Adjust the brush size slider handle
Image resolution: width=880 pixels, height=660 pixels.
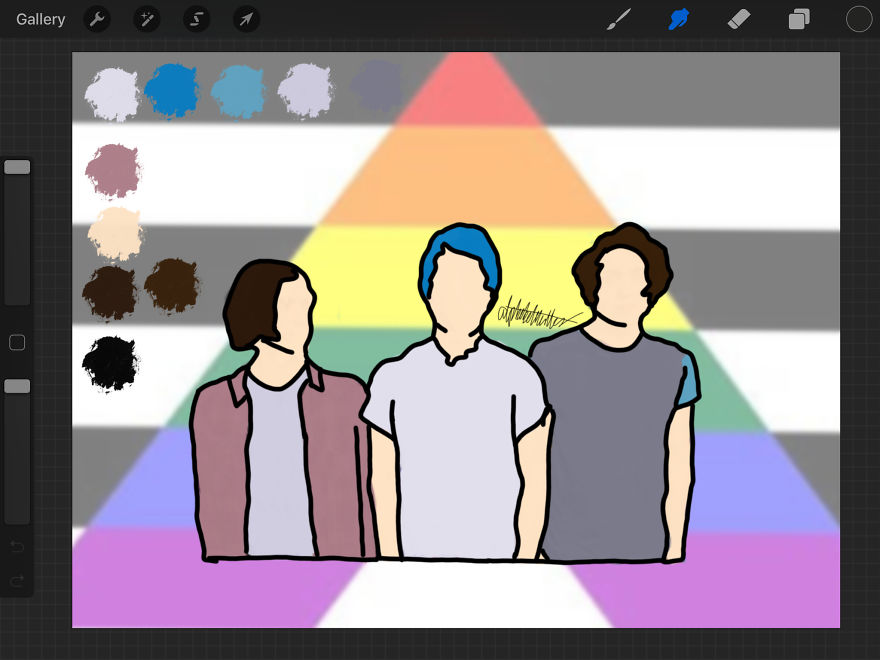tap(17, 166)
